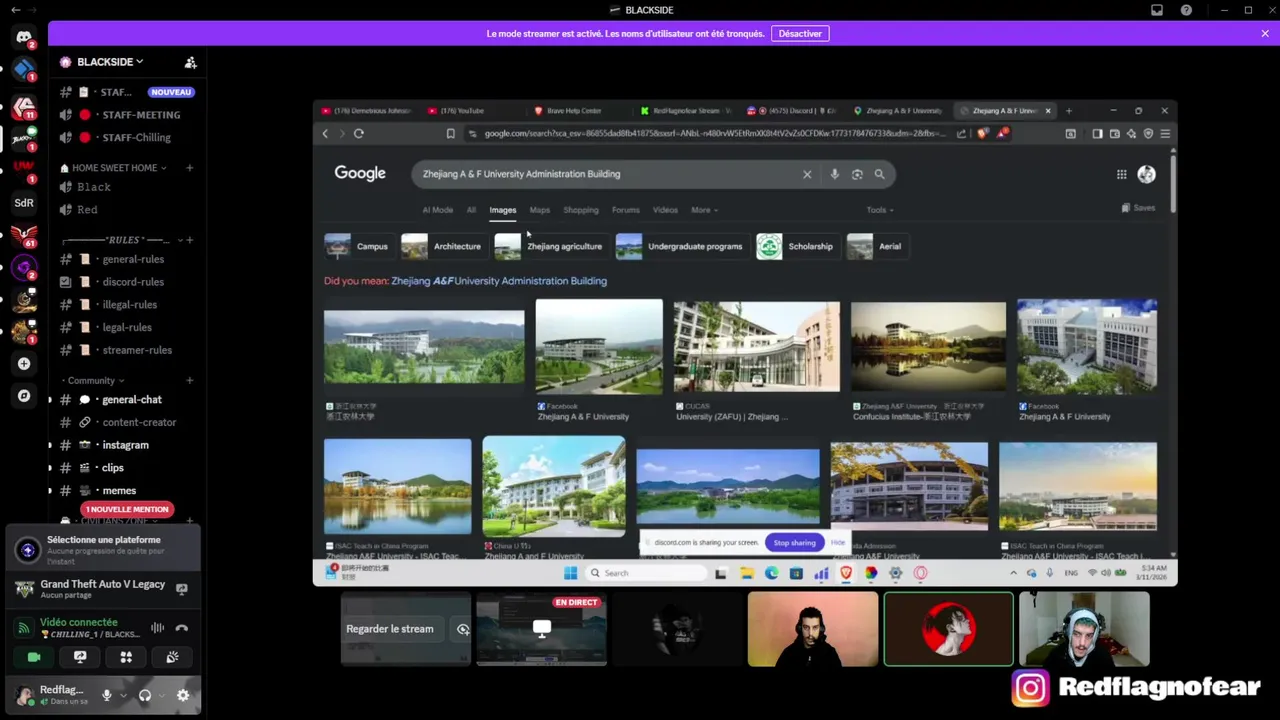Disconnect from voice call with hang-up icon
The image size is (1280, 720).
[x=182, y=628]
